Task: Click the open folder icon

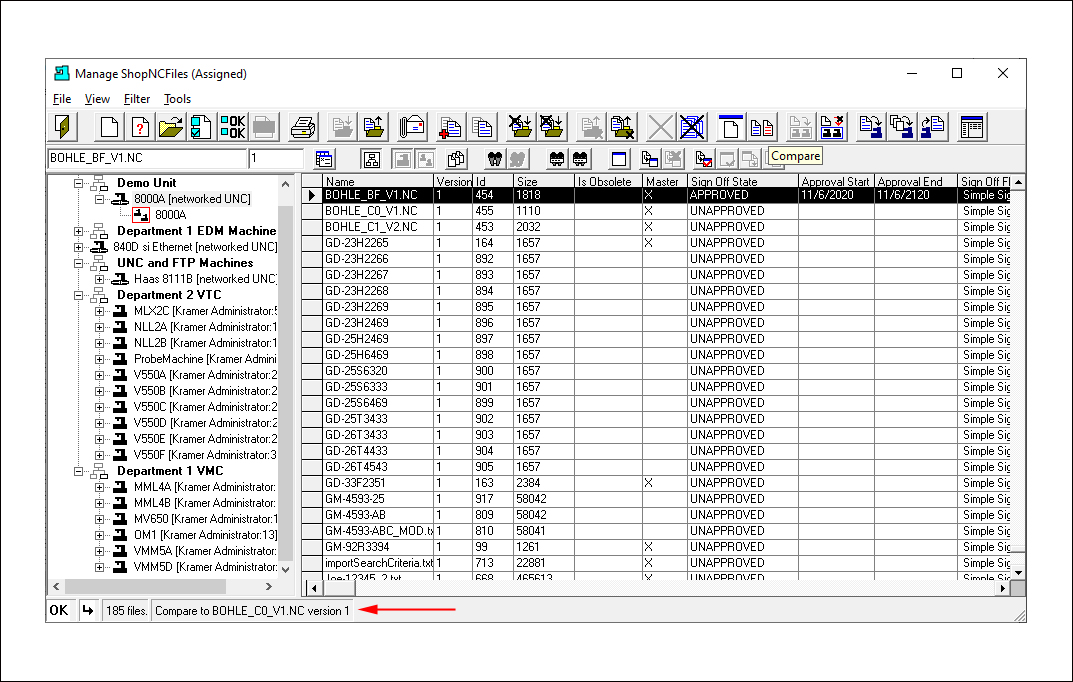Action: 171,127
